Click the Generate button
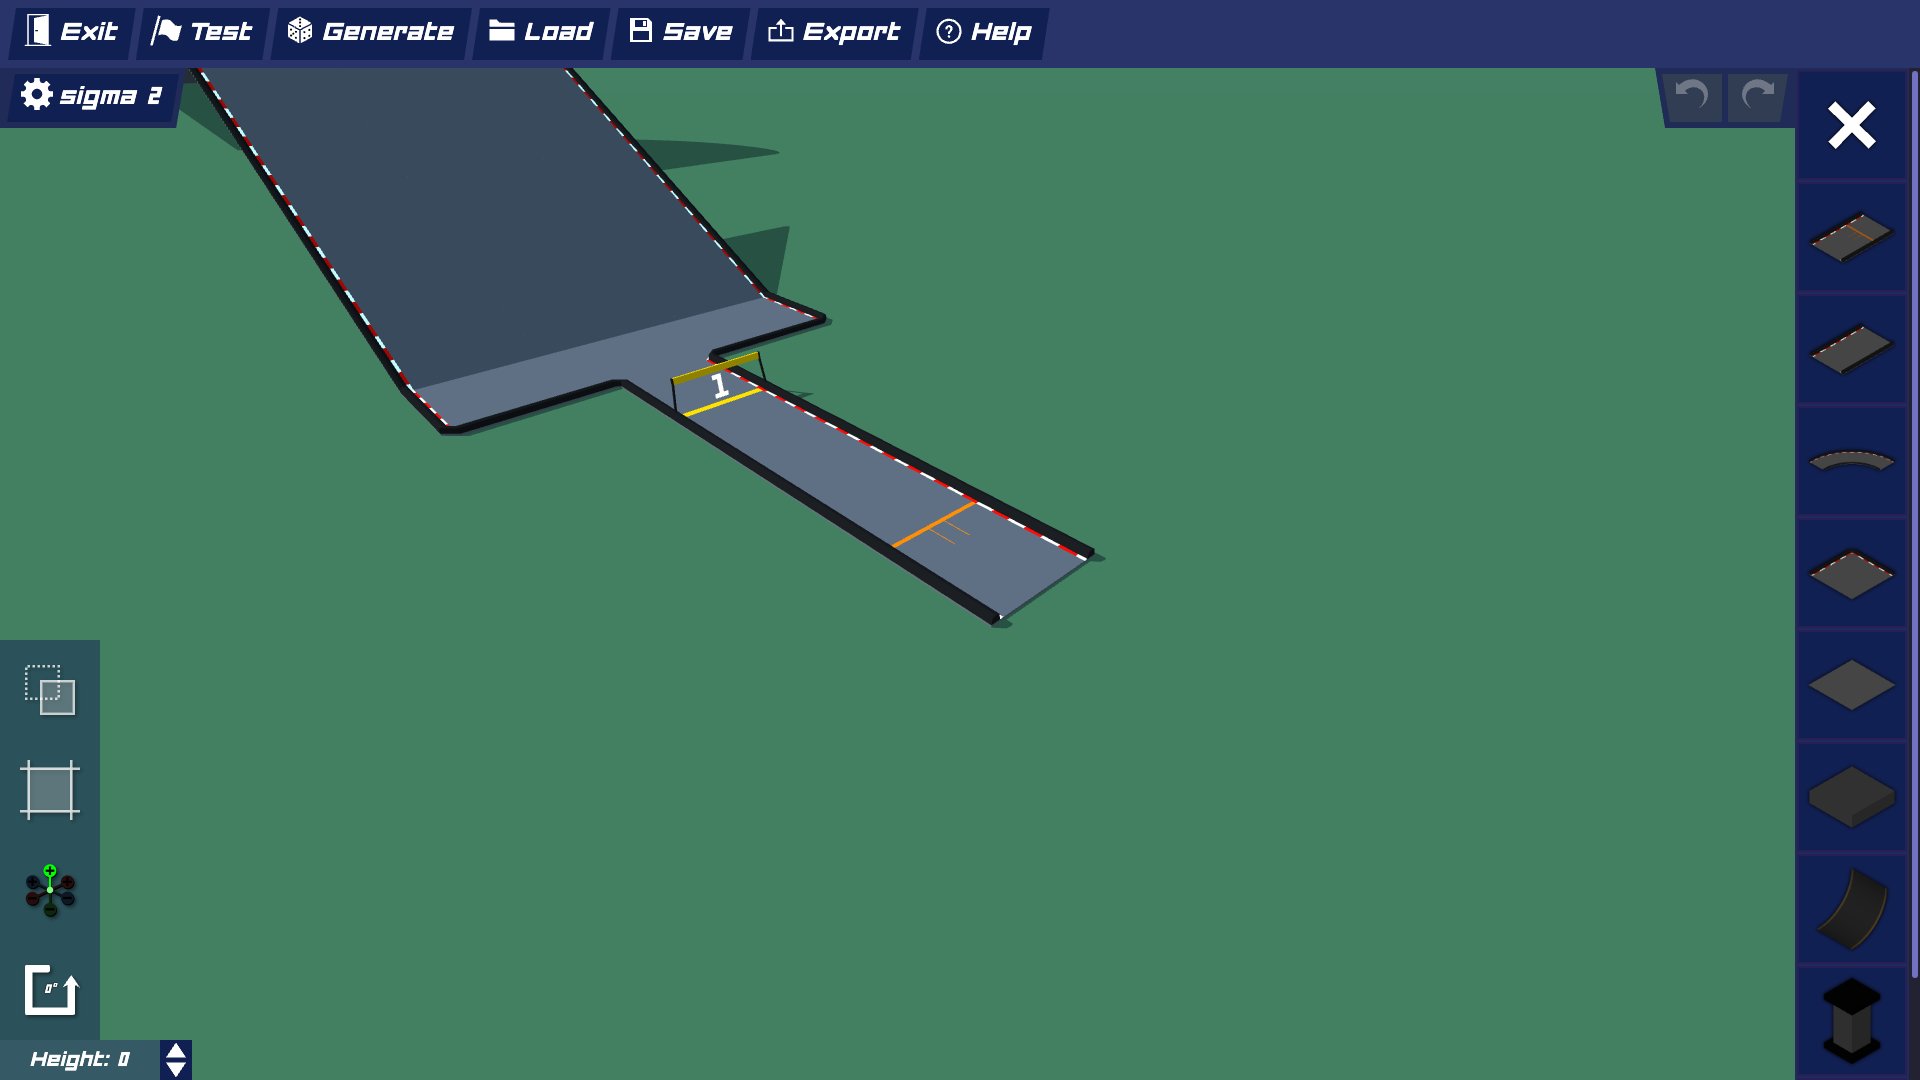Screen dimensions: 1920x1080 371,32
